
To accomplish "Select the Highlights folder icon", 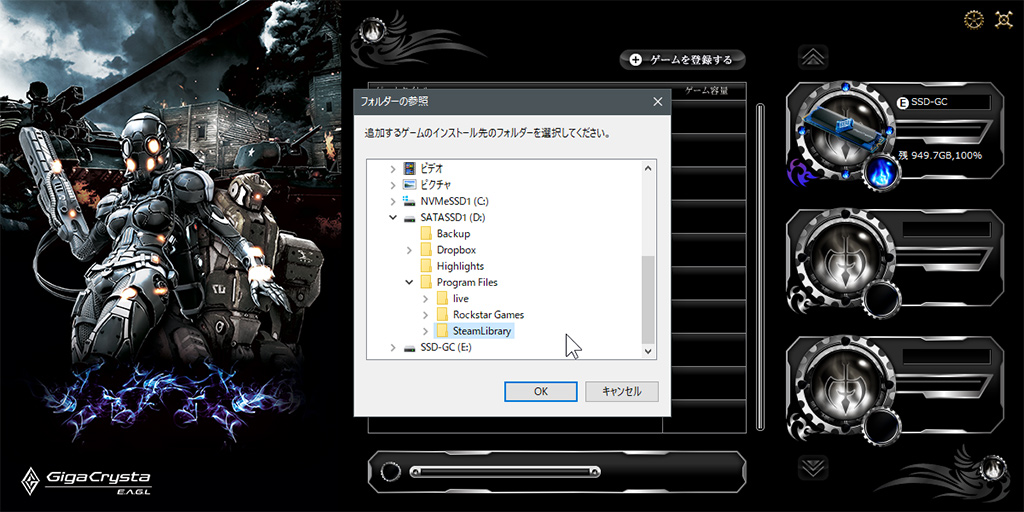I will coord(426,266).
